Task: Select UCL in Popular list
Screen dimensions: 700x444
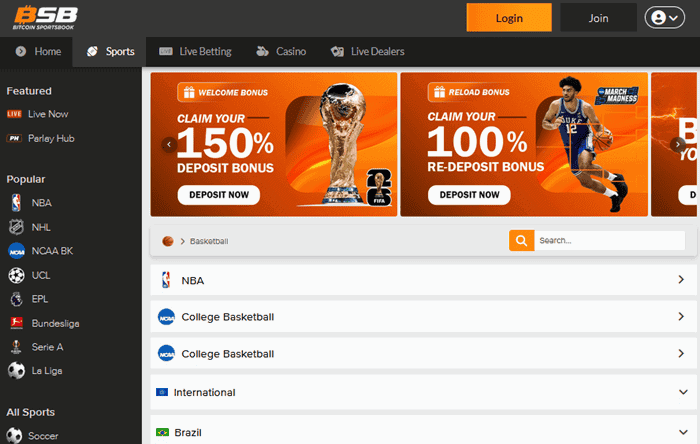Action: (41, 275)
